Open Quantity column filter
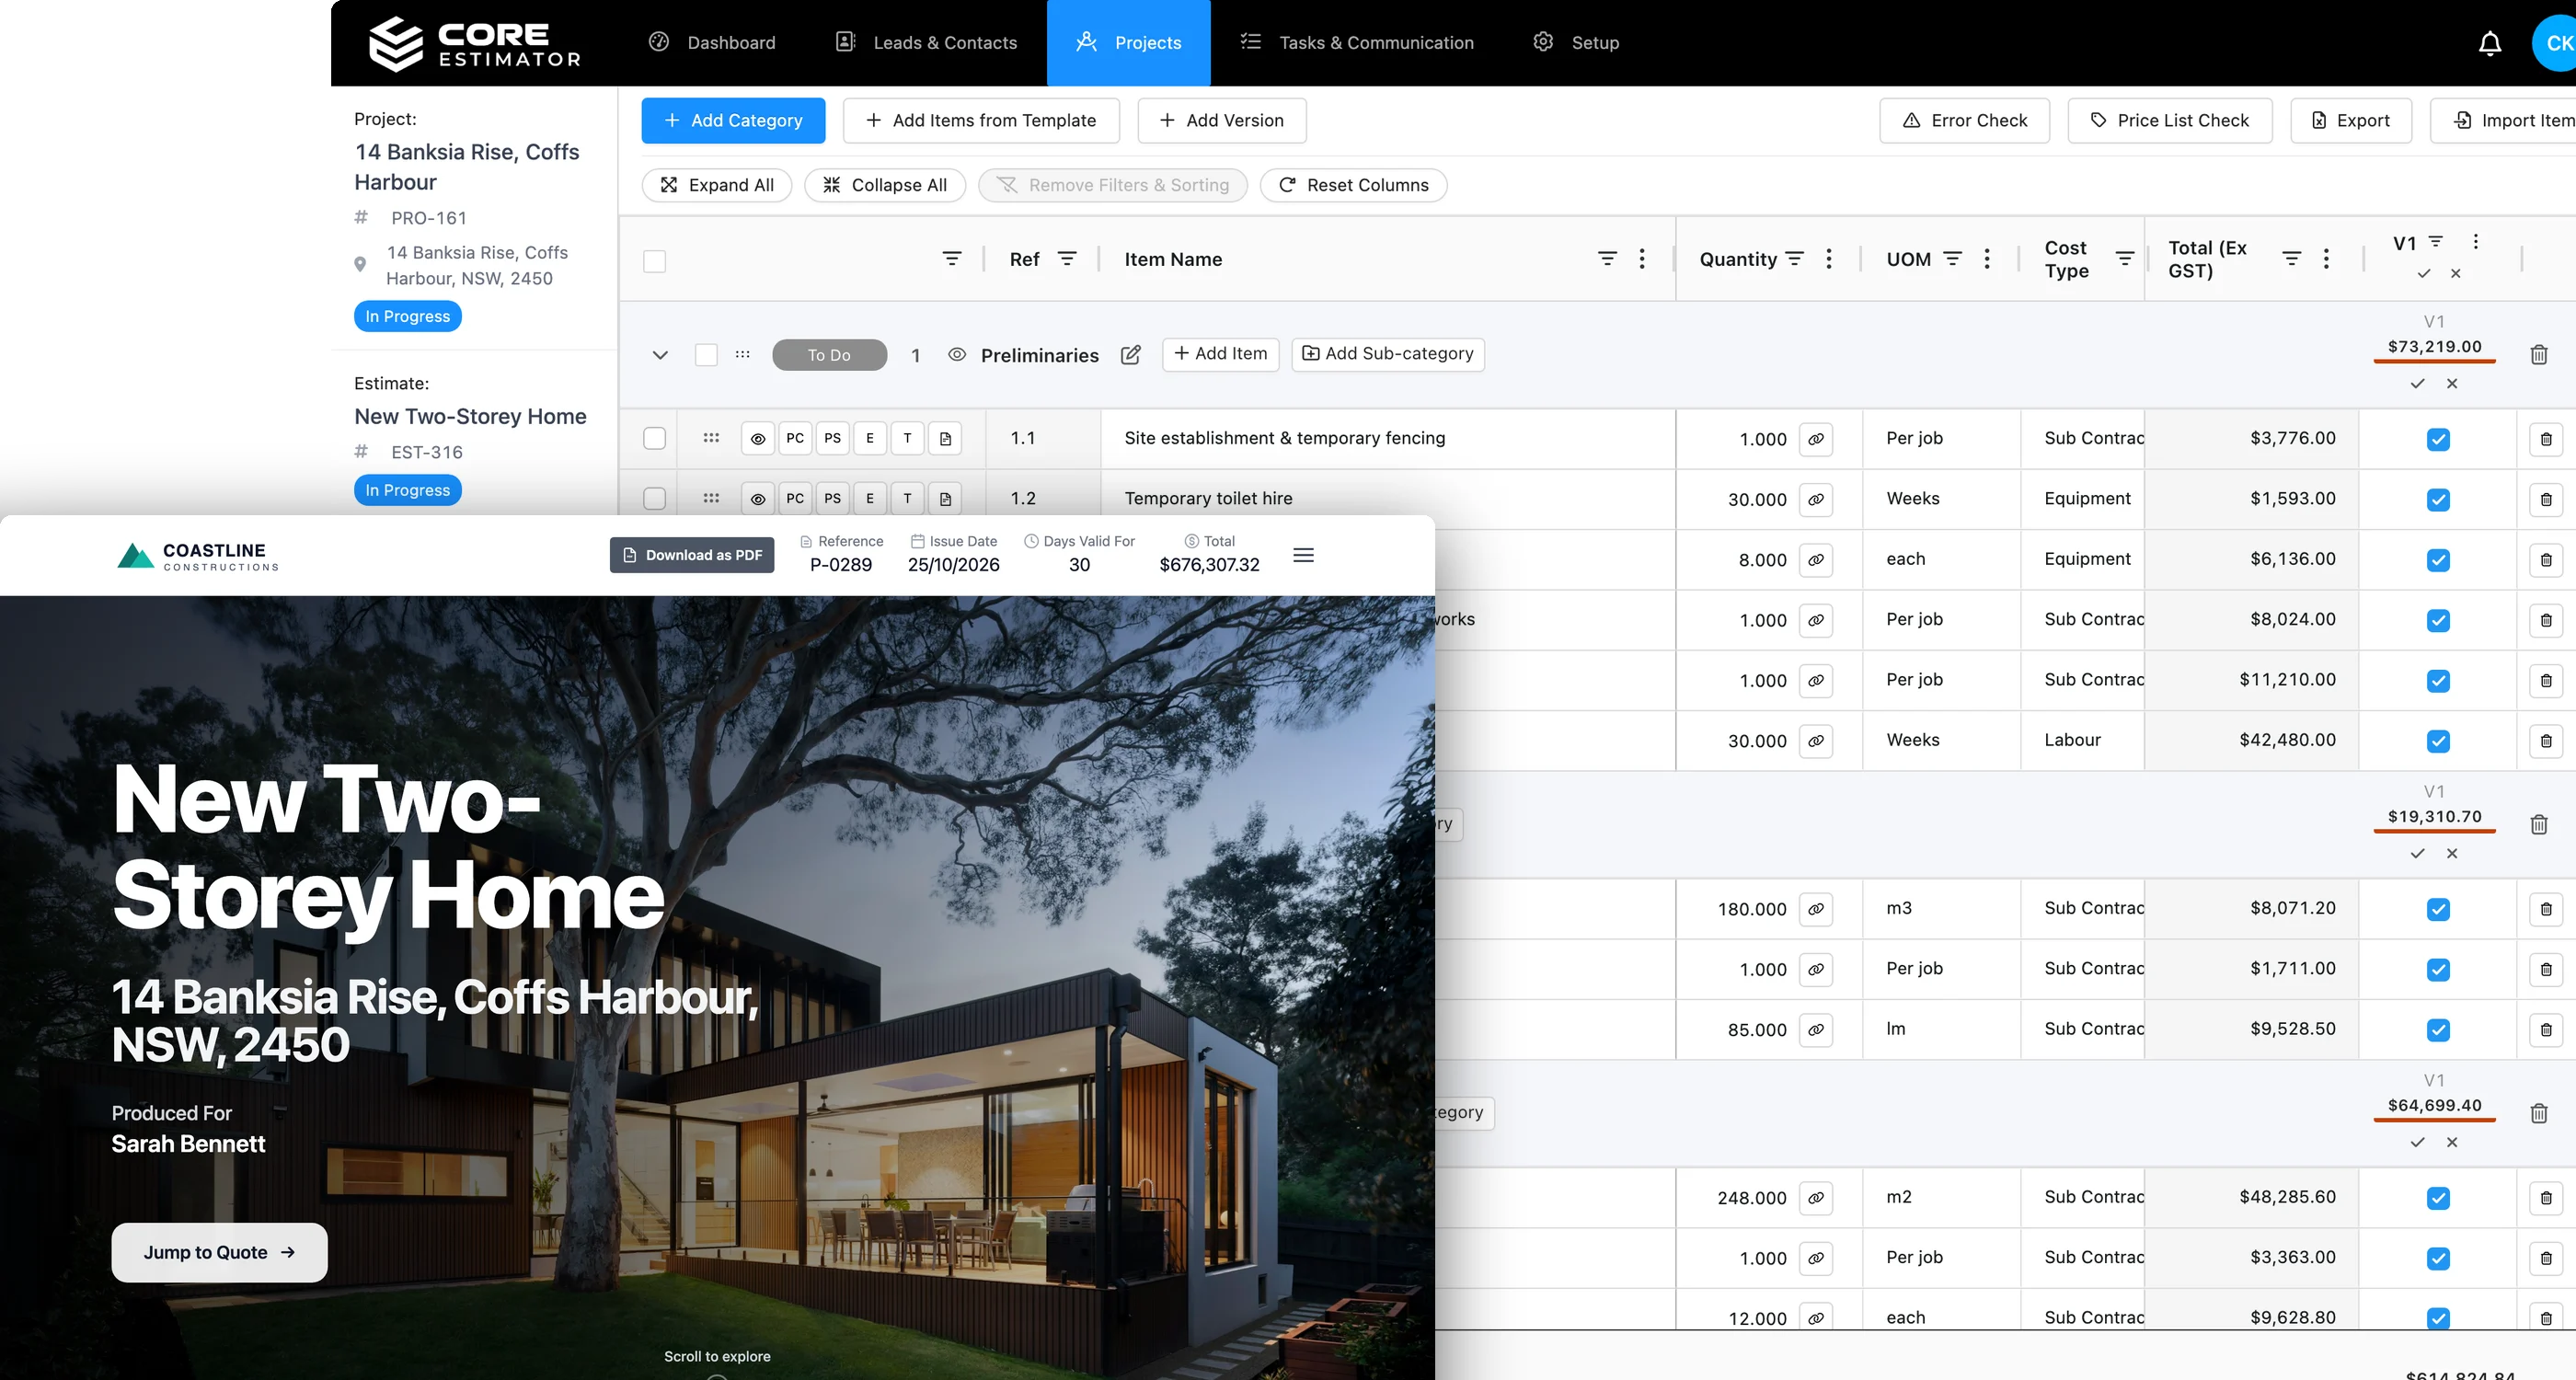Screen dimensions: 2576x1380 point(1795,259)
